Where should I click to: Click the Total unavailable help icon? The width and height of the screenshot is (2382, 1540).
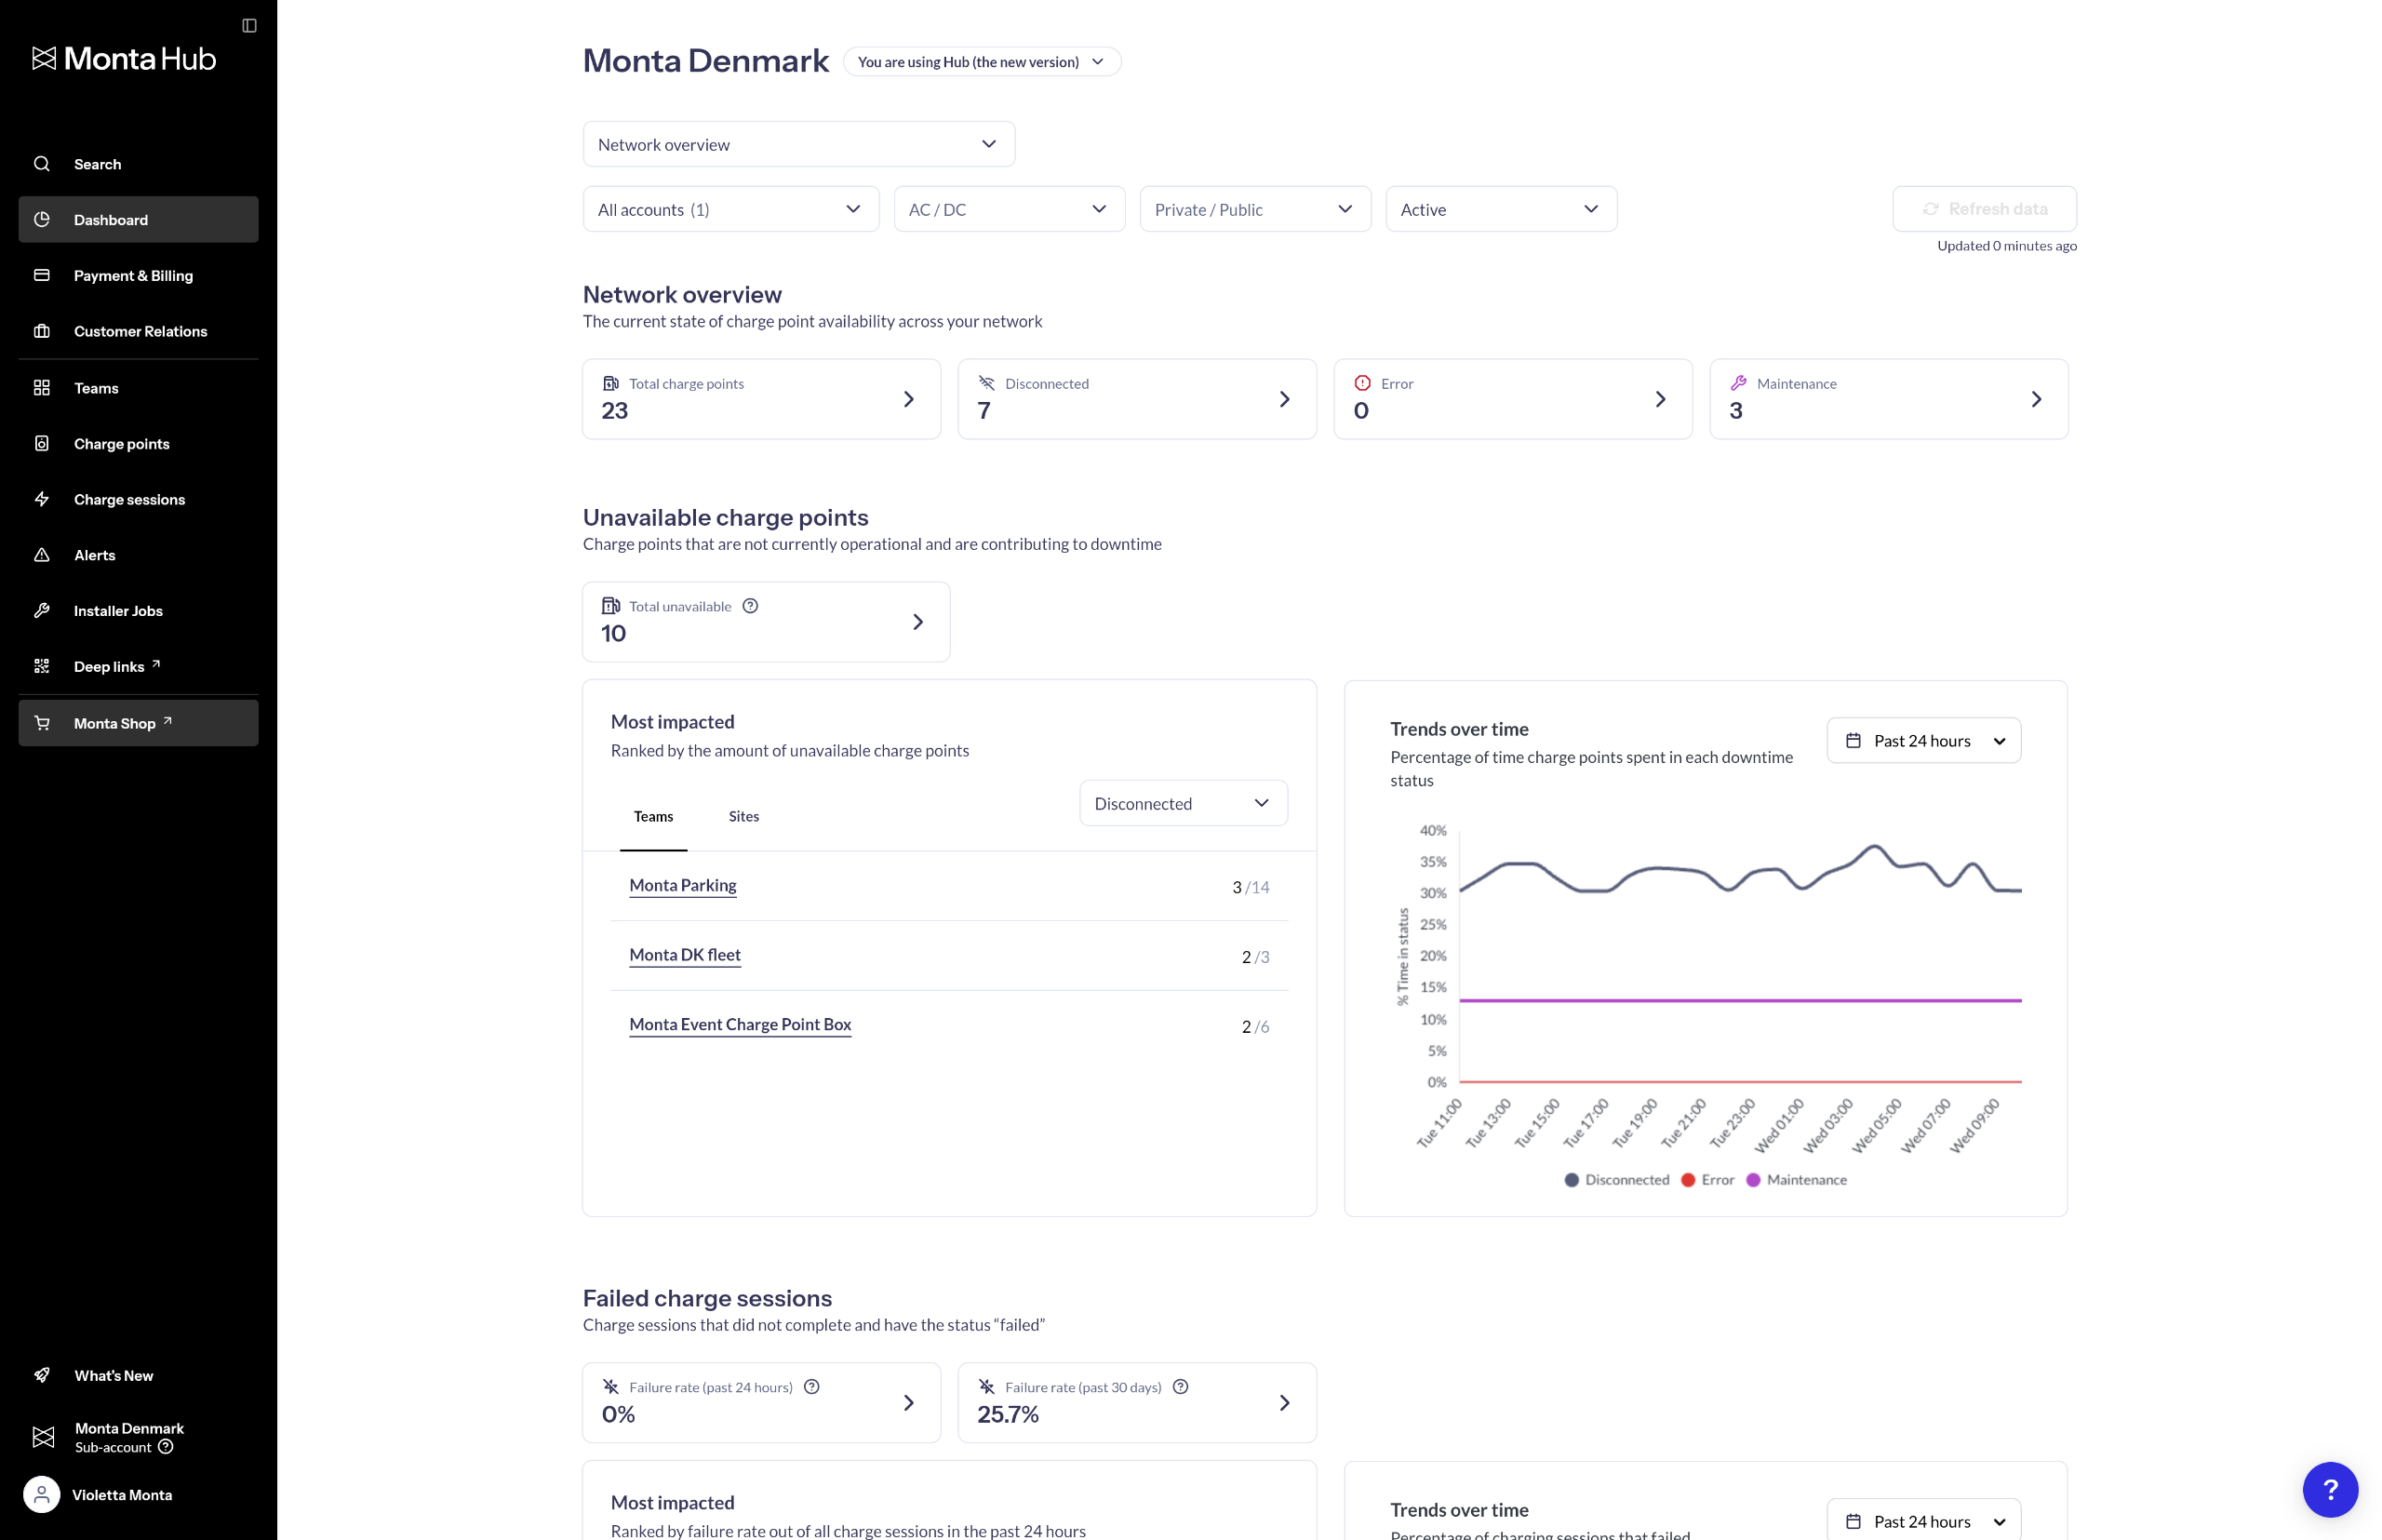click(x=750, y=606)
